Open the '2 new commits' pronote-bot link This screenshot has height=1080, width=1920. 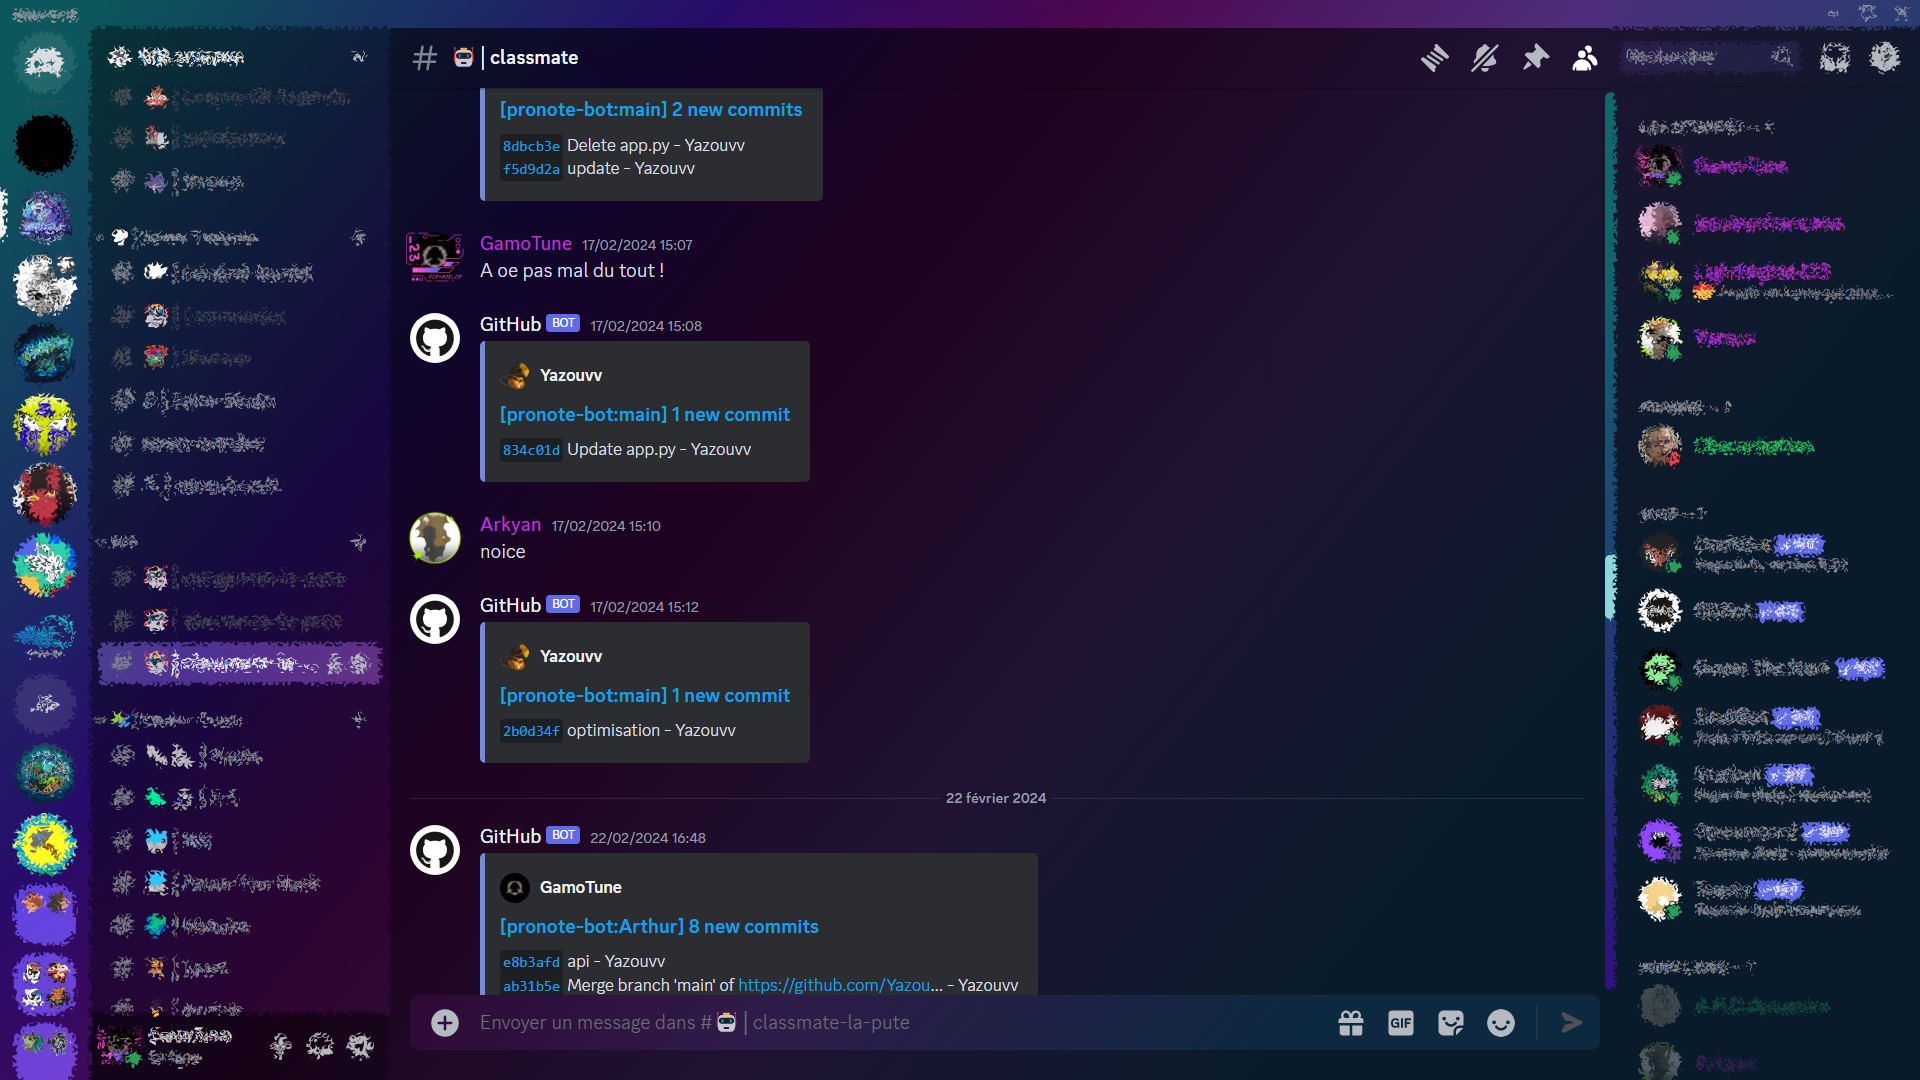click(x=650, y=109)
